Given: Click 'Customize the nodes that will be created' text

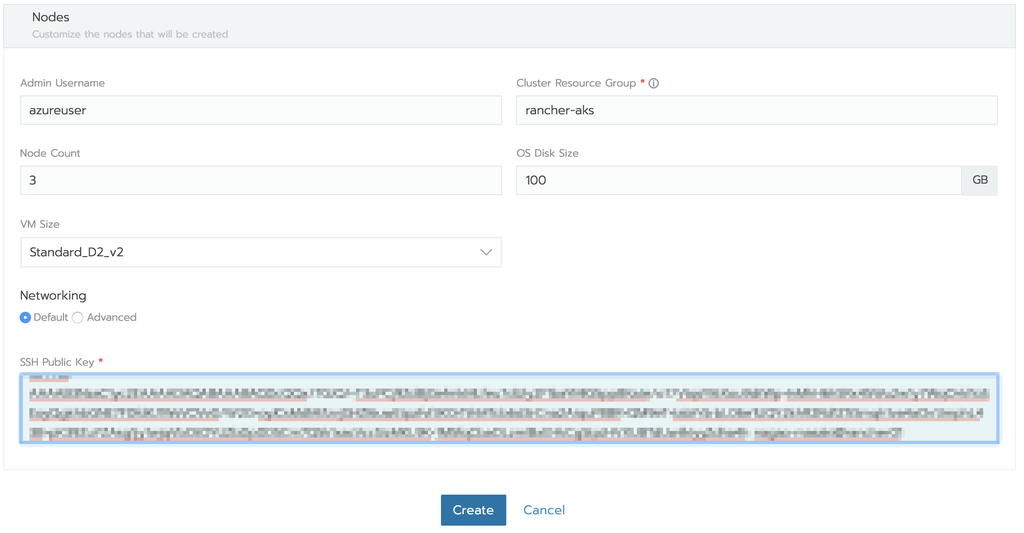Looking at the screenshot, I should [130, 34].
